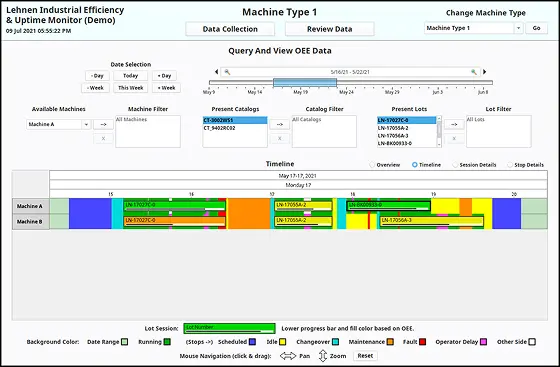Choose the Stop Details radio button

pyautogui.click(x=510, y=165)
